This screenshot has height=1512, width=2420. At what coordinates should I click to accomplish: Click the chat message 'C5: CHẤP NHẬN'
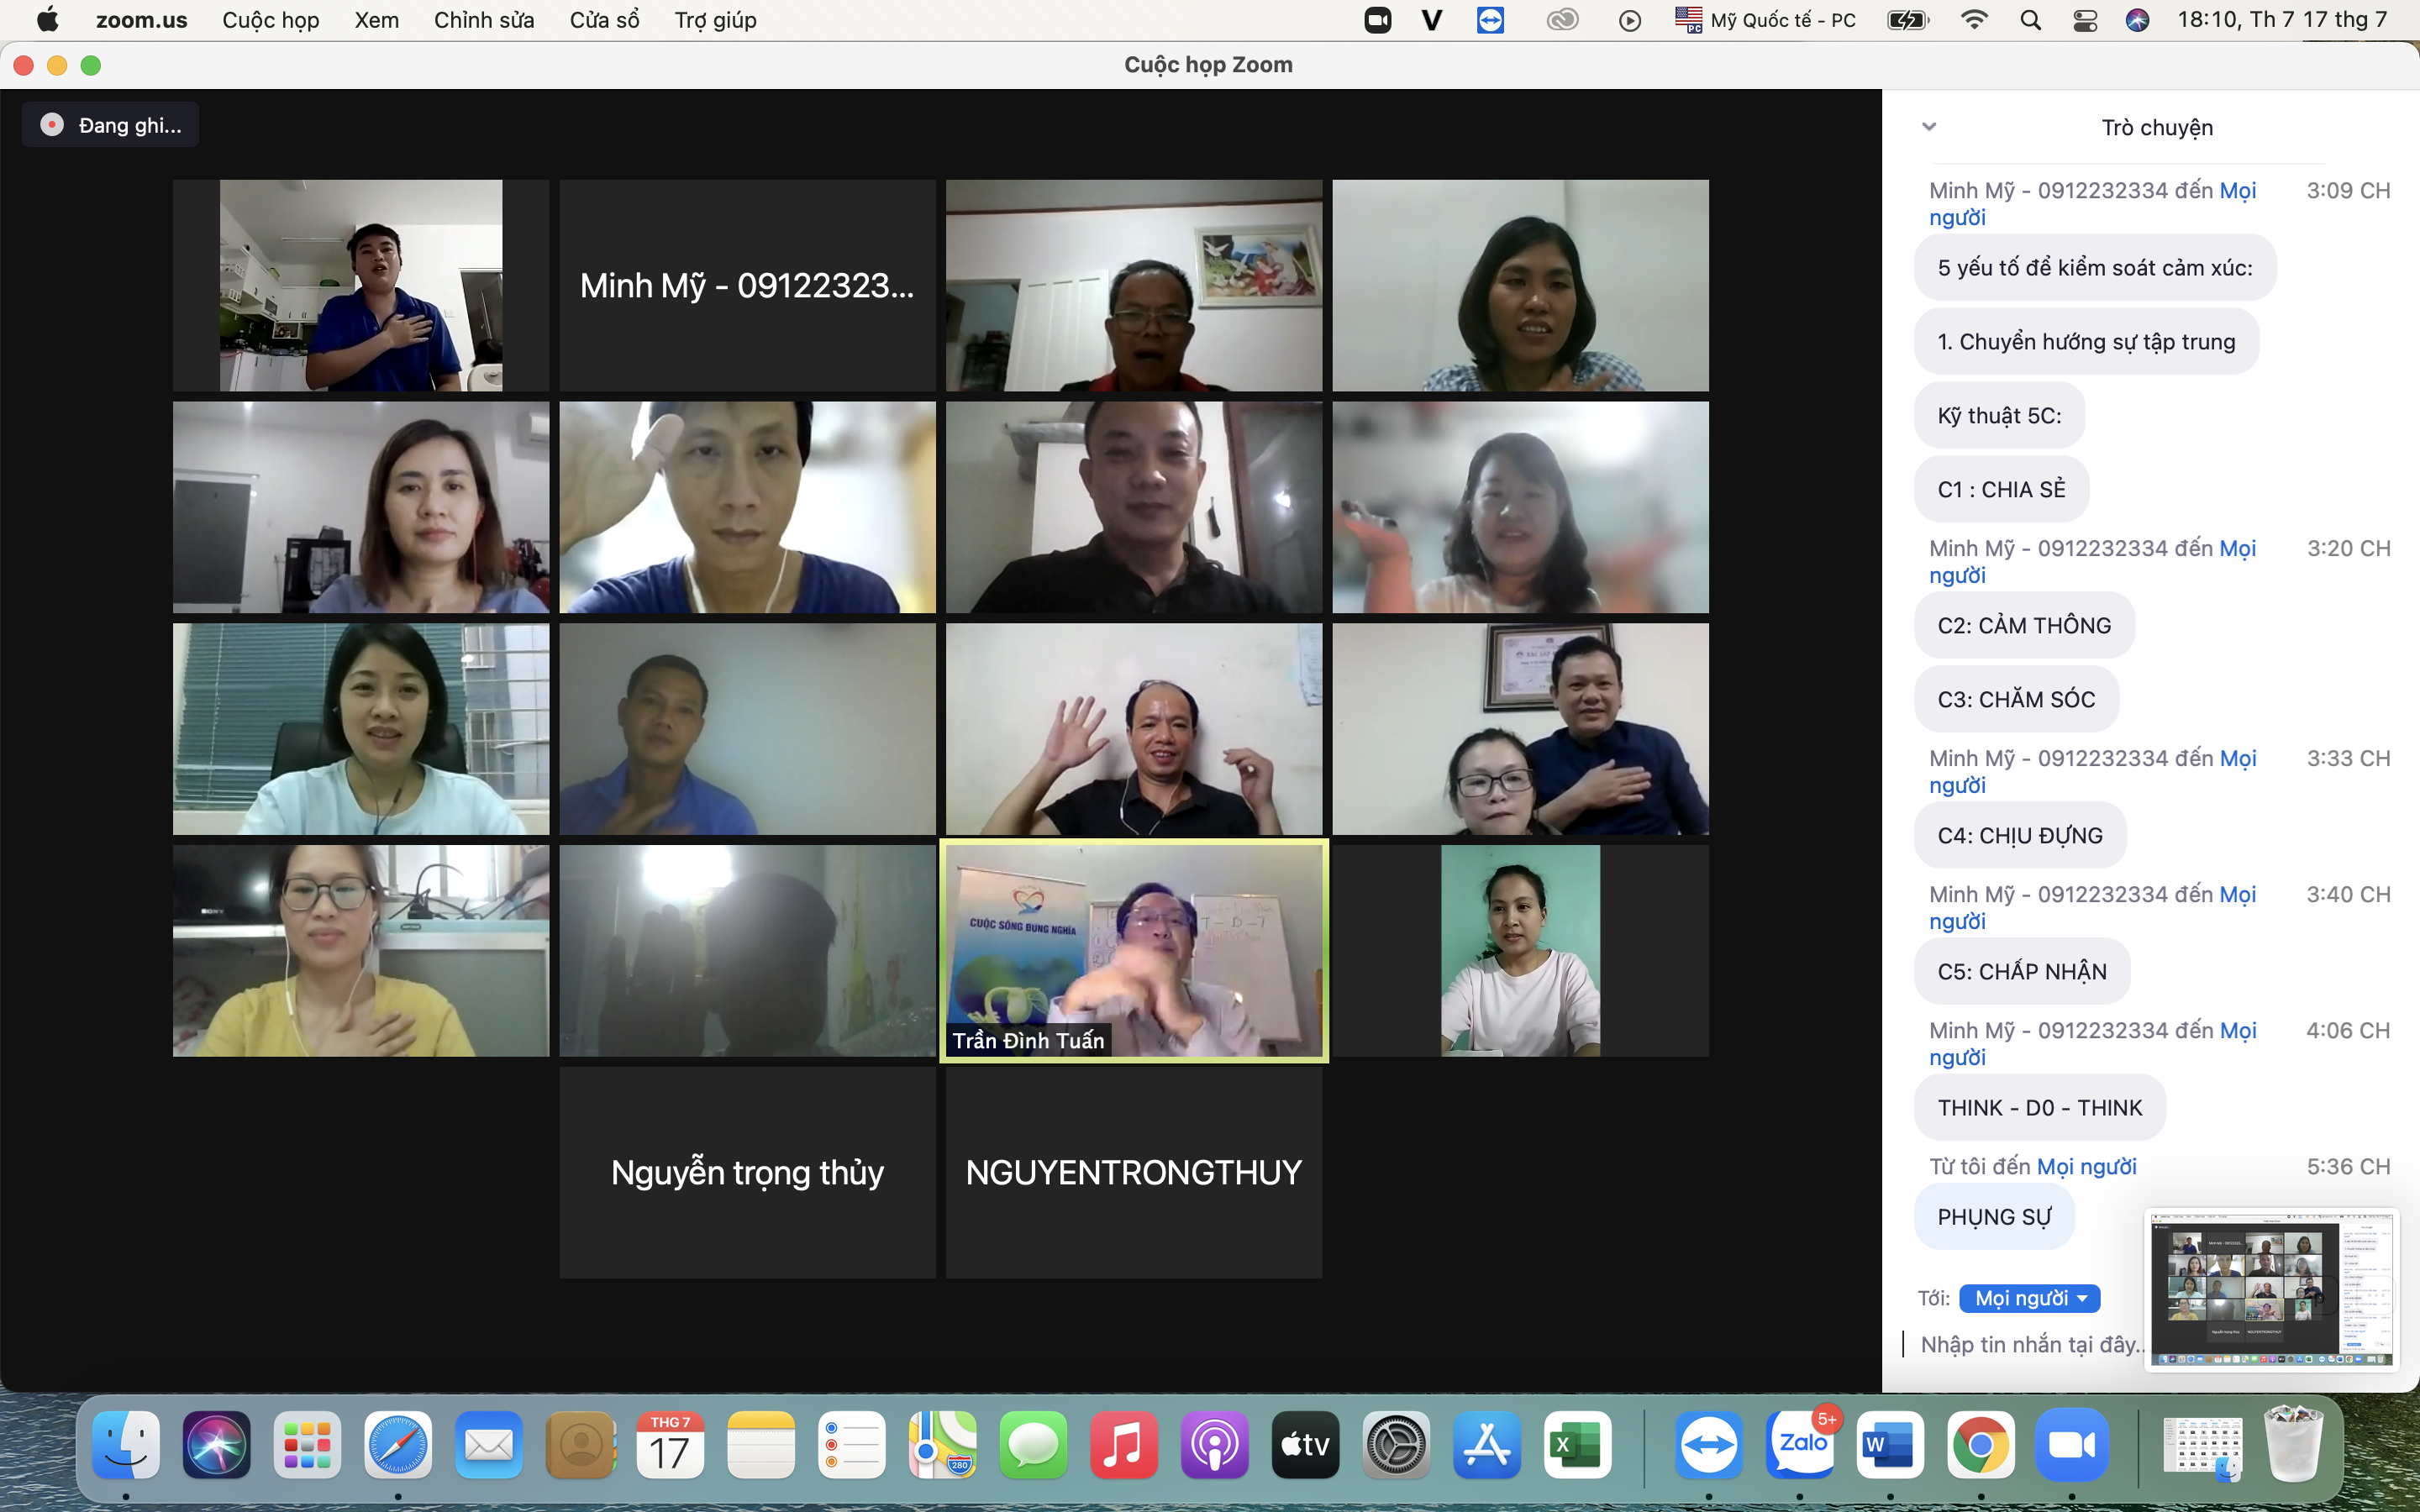[2022, 971]
